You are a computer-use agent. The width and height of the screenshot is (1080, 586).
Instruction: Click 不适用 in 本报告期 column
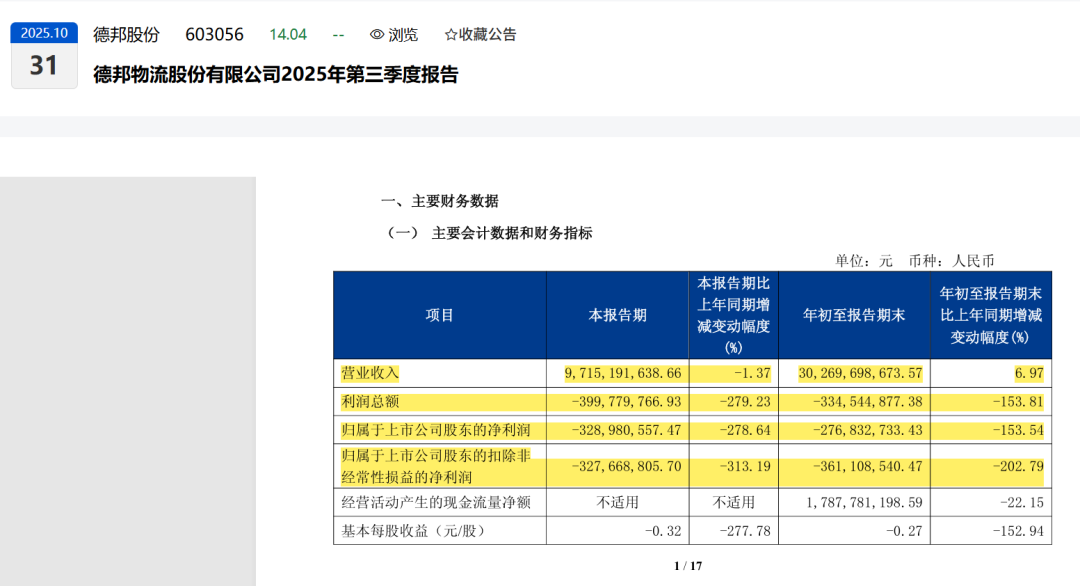coord(617,503)
